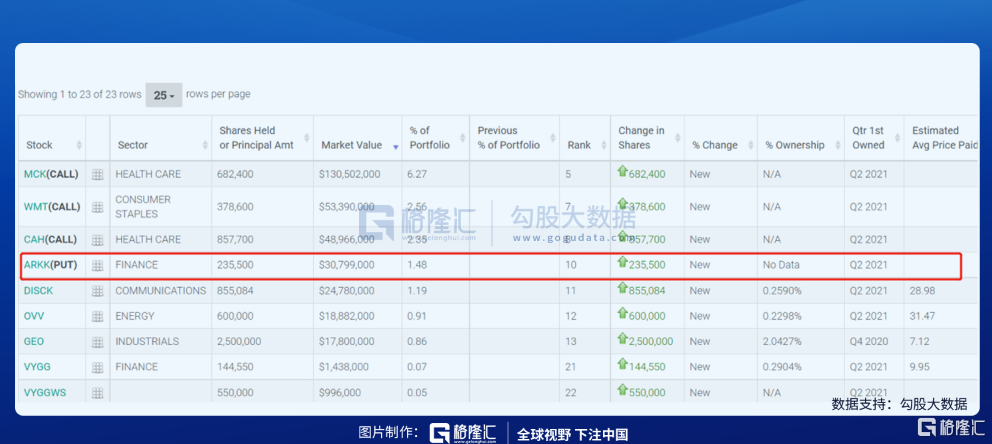Click the green arrow beside 682,400 change in shares
The height and width of the screenshot is (444, 992).
pos(623,172)
